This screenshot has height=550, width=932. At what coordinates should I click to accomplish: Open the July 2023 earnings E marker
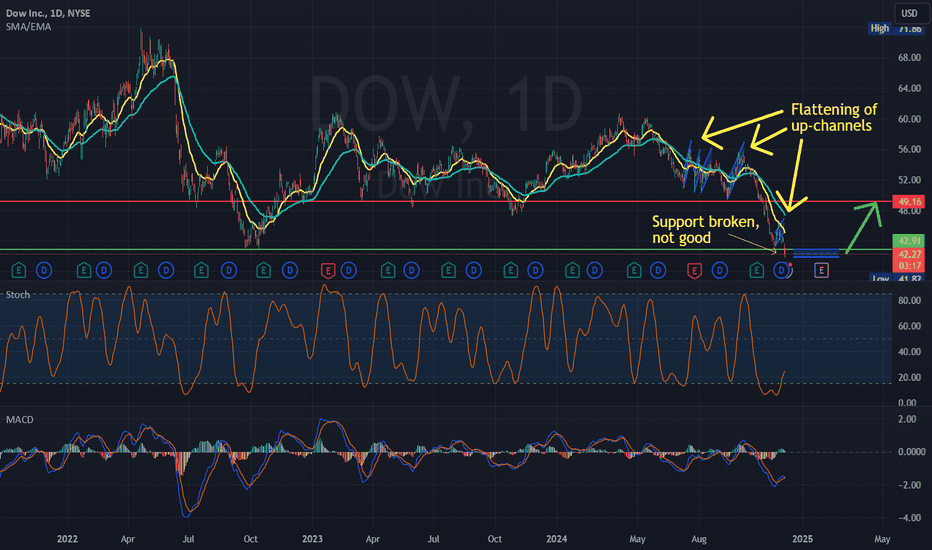pyautogui.click(x=449, y=271)
